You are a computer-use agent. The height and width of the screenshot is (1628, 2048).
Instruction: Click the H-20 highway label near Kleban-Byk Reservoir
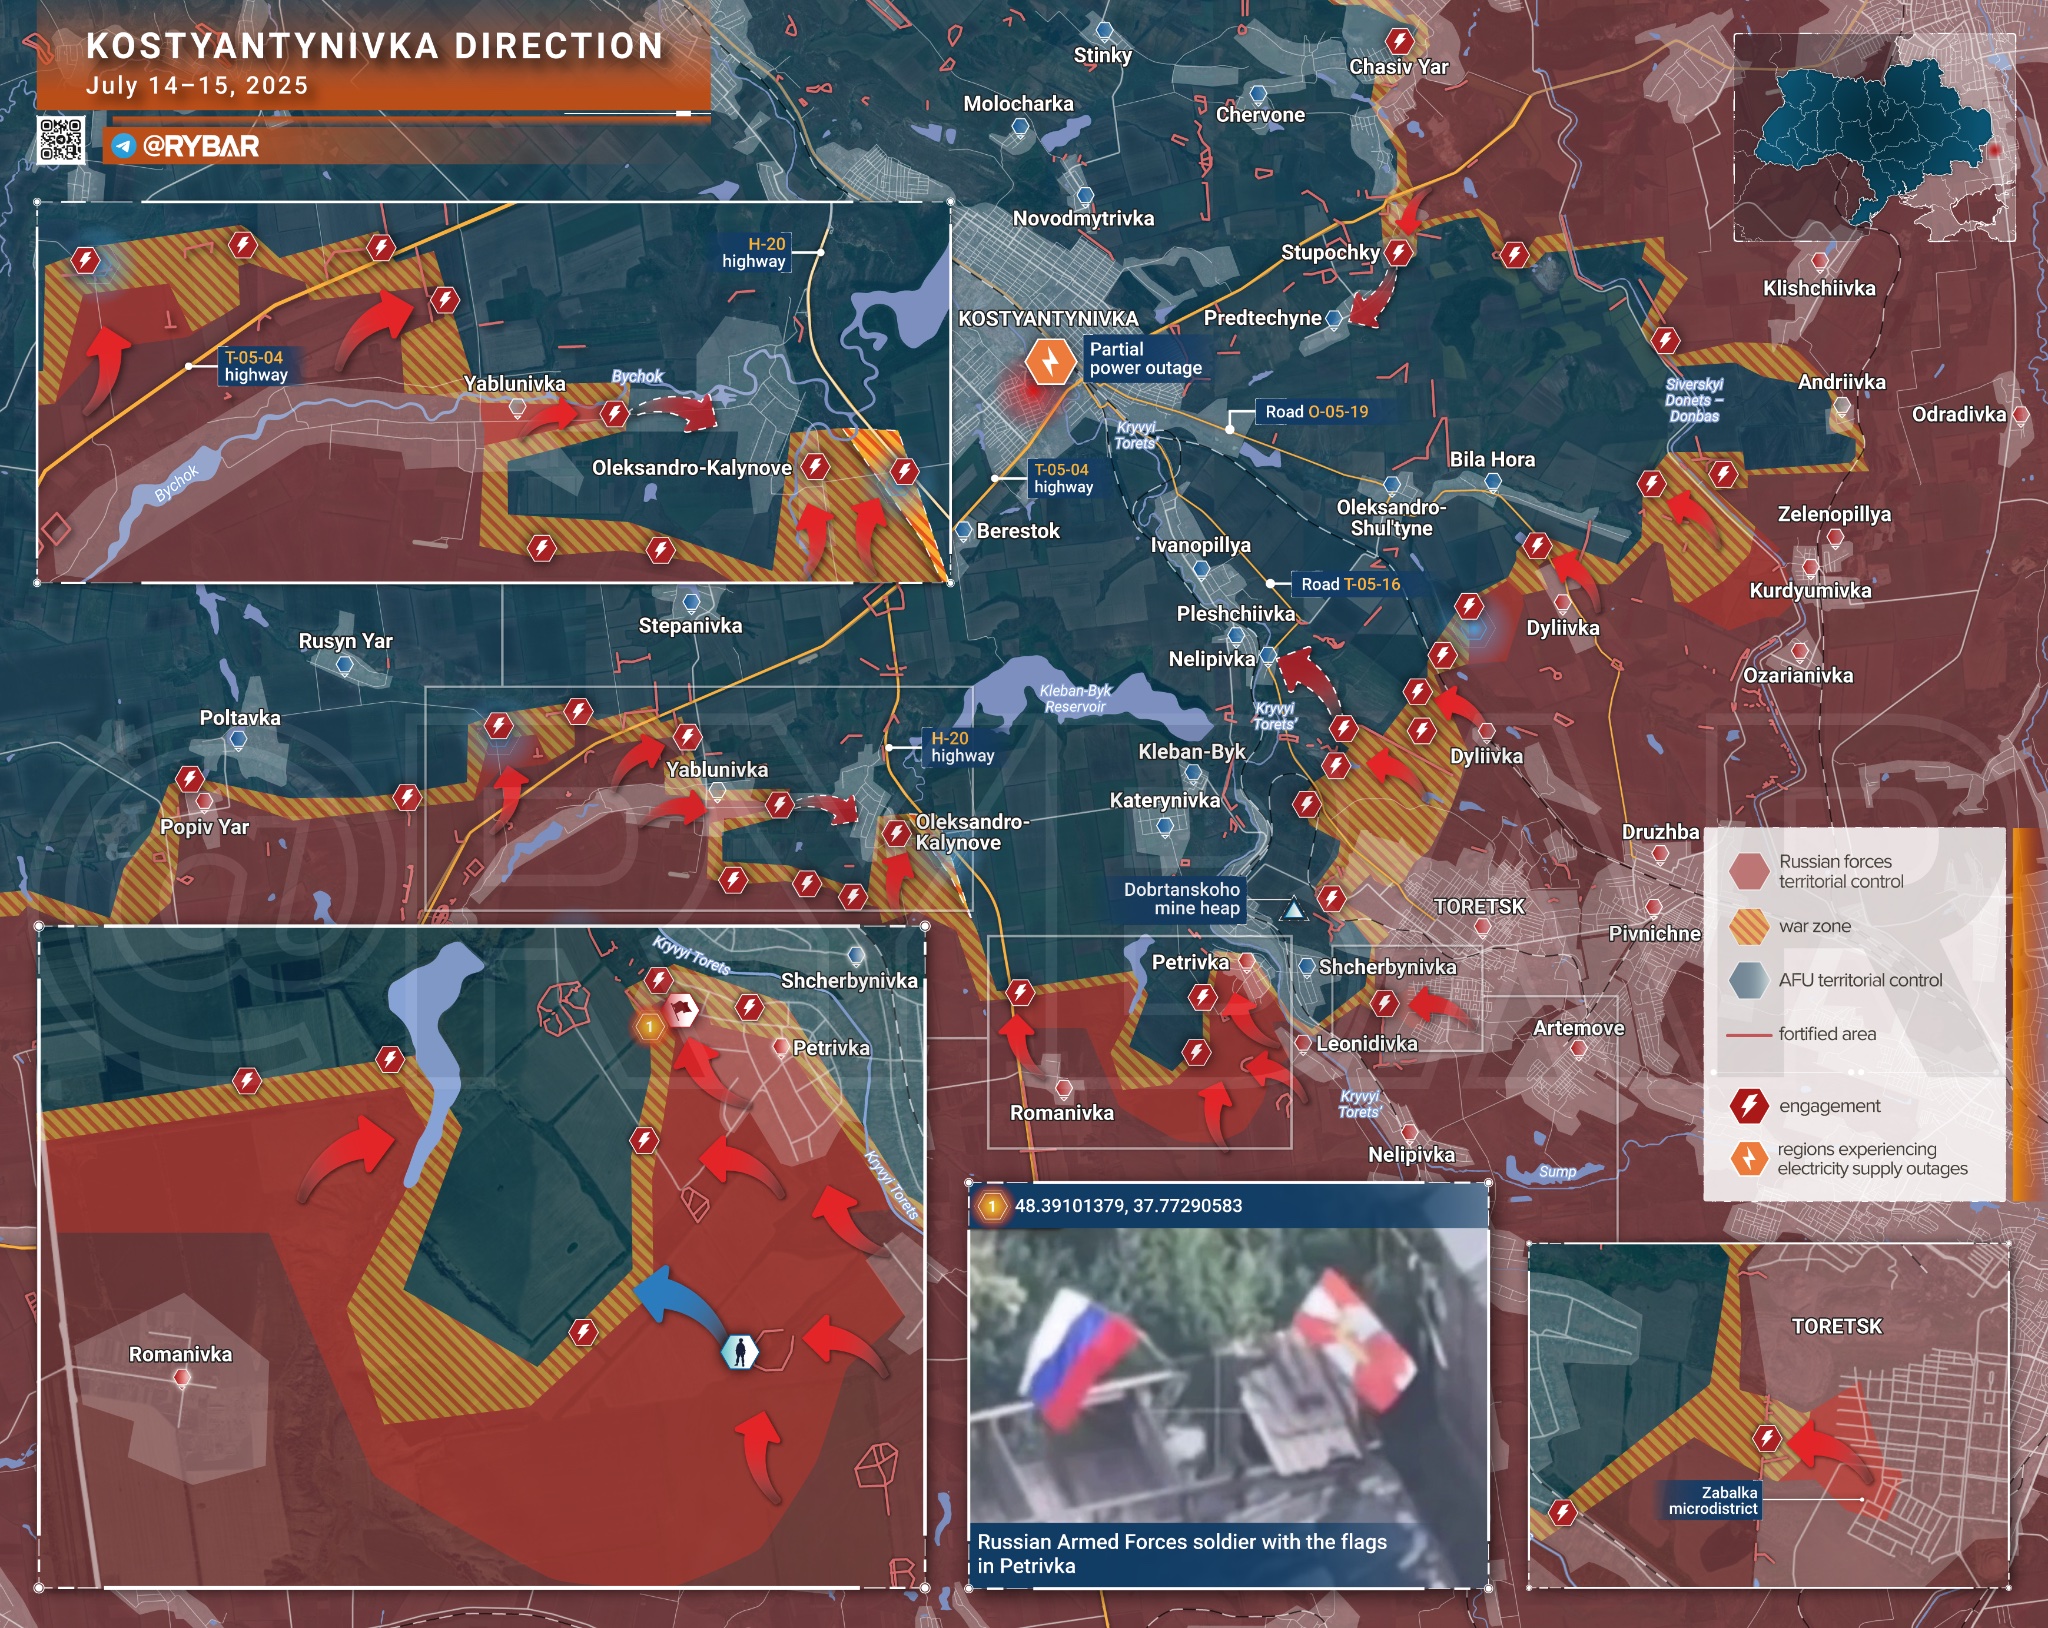[962, 747]
